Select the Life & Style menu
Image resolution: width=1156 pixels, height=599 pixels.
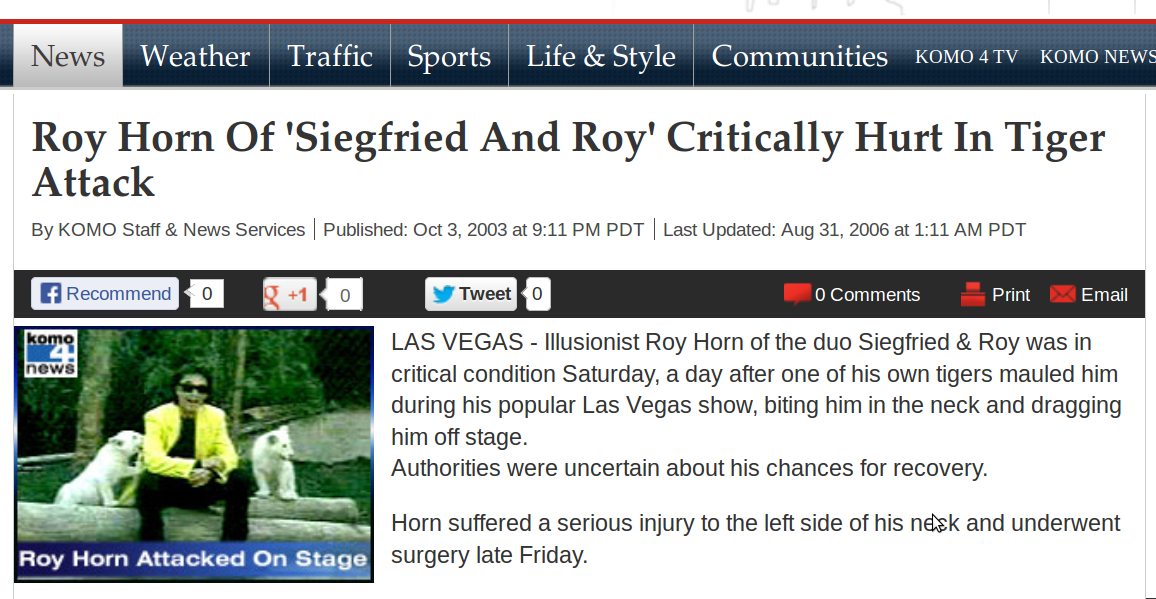point(601,56)
